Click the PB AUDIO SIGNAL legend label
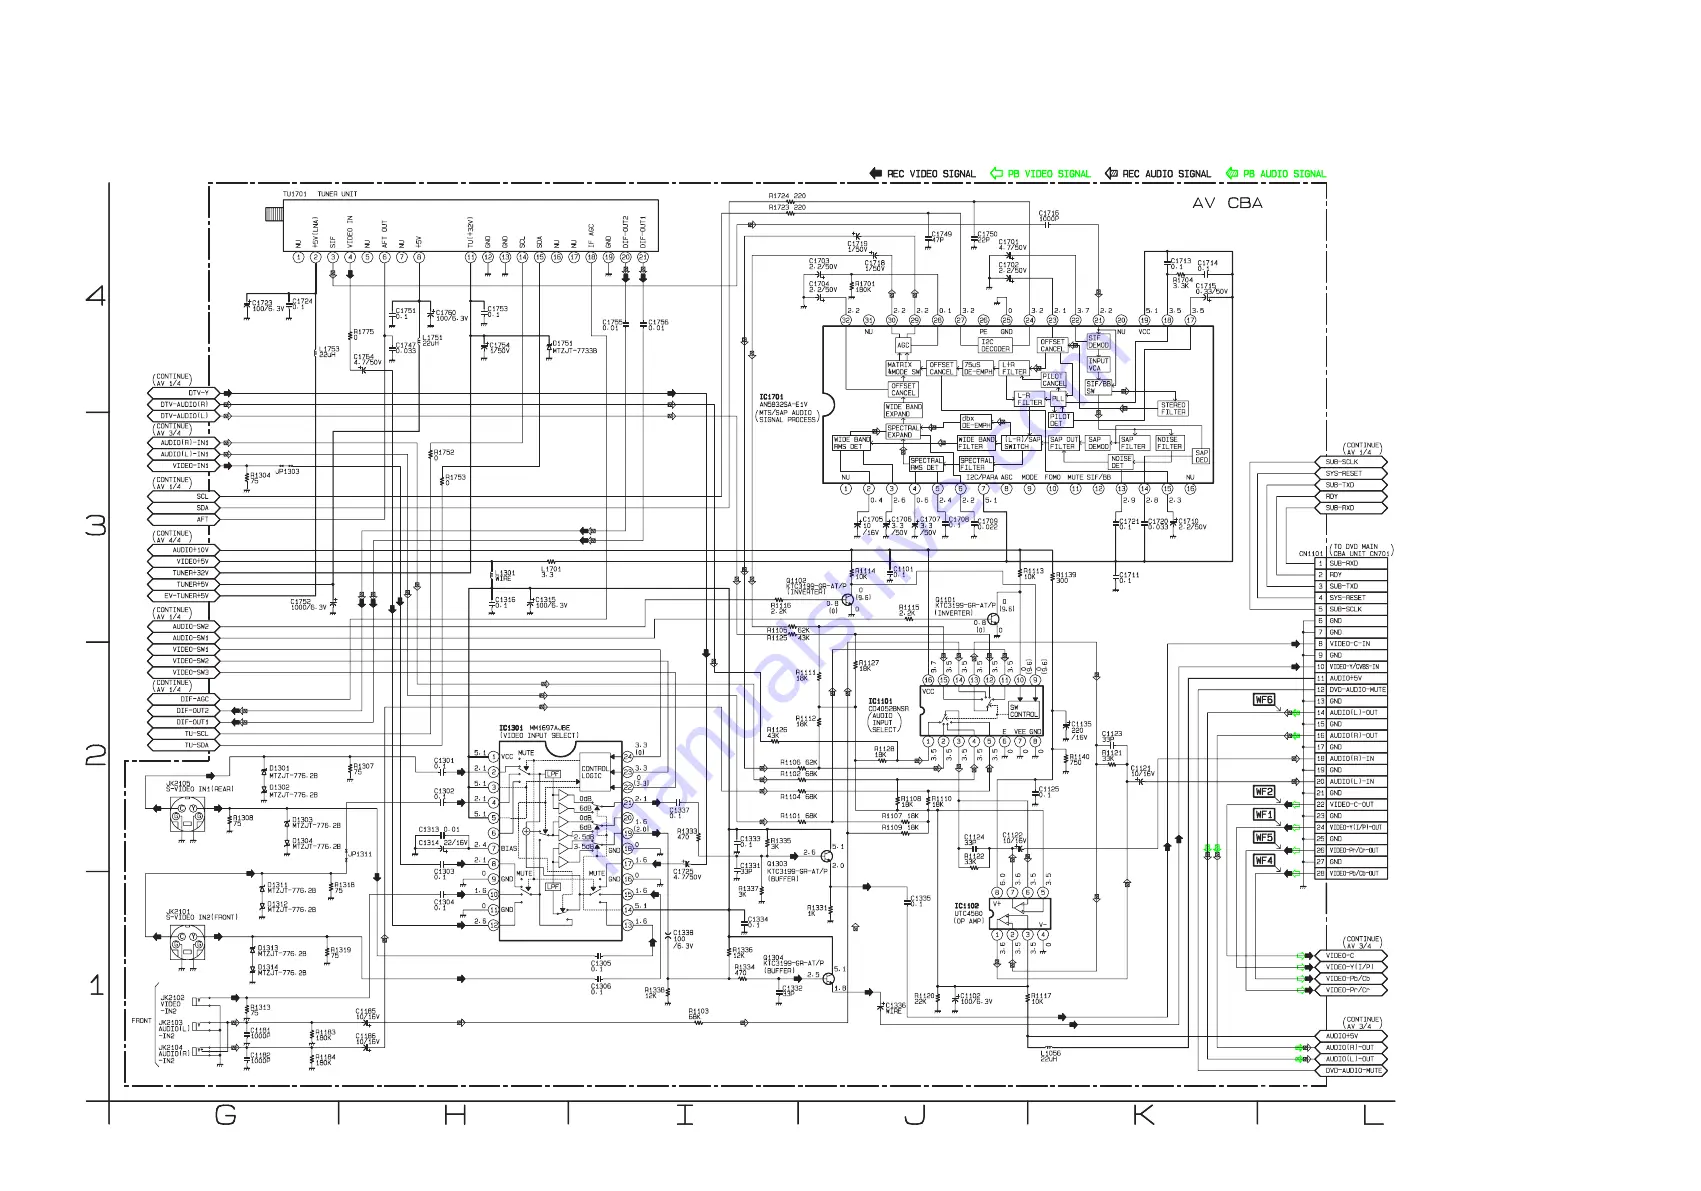Viewport: 1701px width, 1191px height. (x=1284, y=174)
